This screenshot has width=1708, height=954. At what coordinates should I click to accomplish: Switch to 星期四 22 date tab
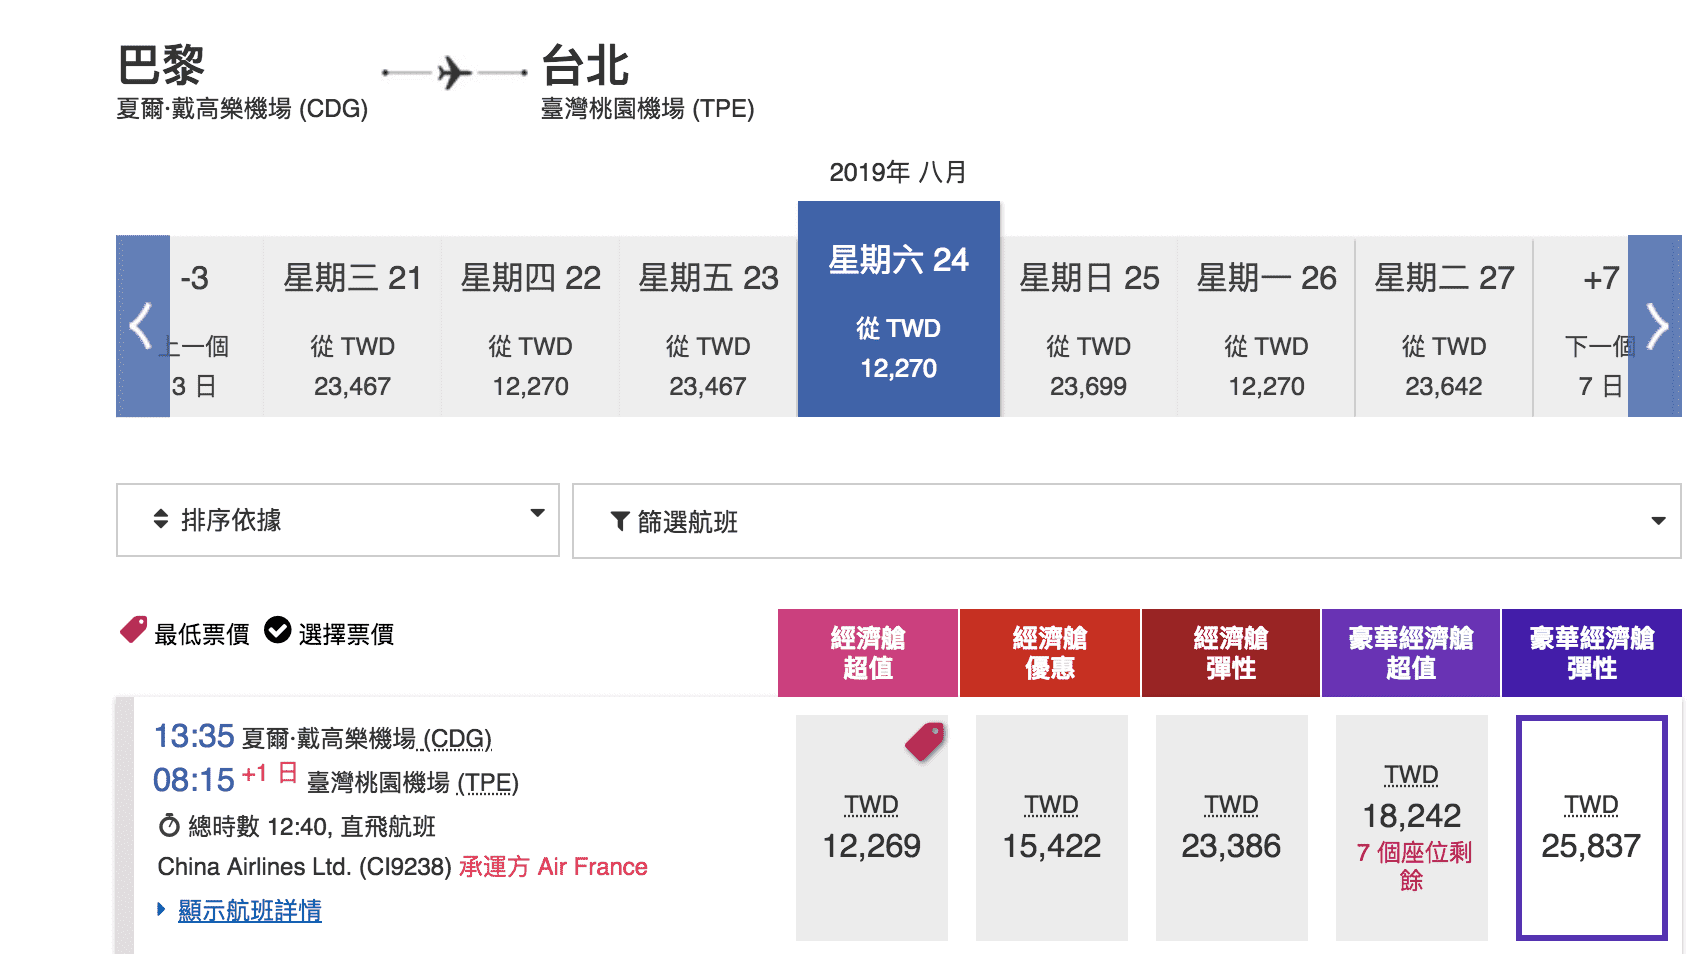[530, 326]
